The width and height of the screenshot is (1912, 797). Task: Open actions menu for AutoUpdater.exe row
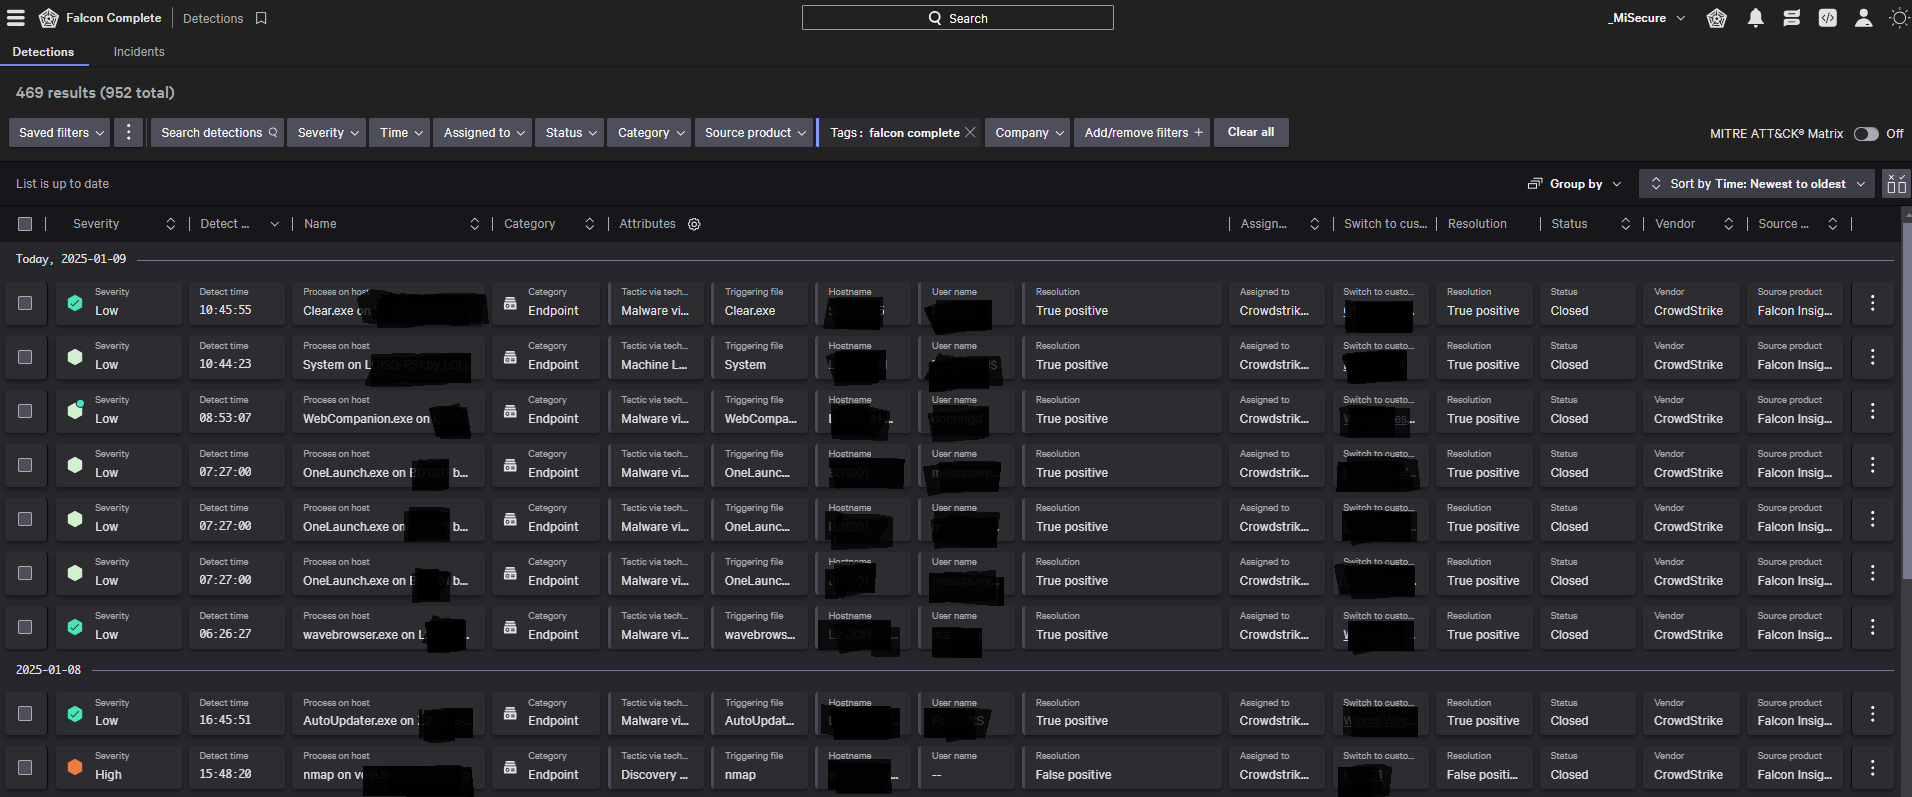pyautogui.click(x=1872, y=713)
